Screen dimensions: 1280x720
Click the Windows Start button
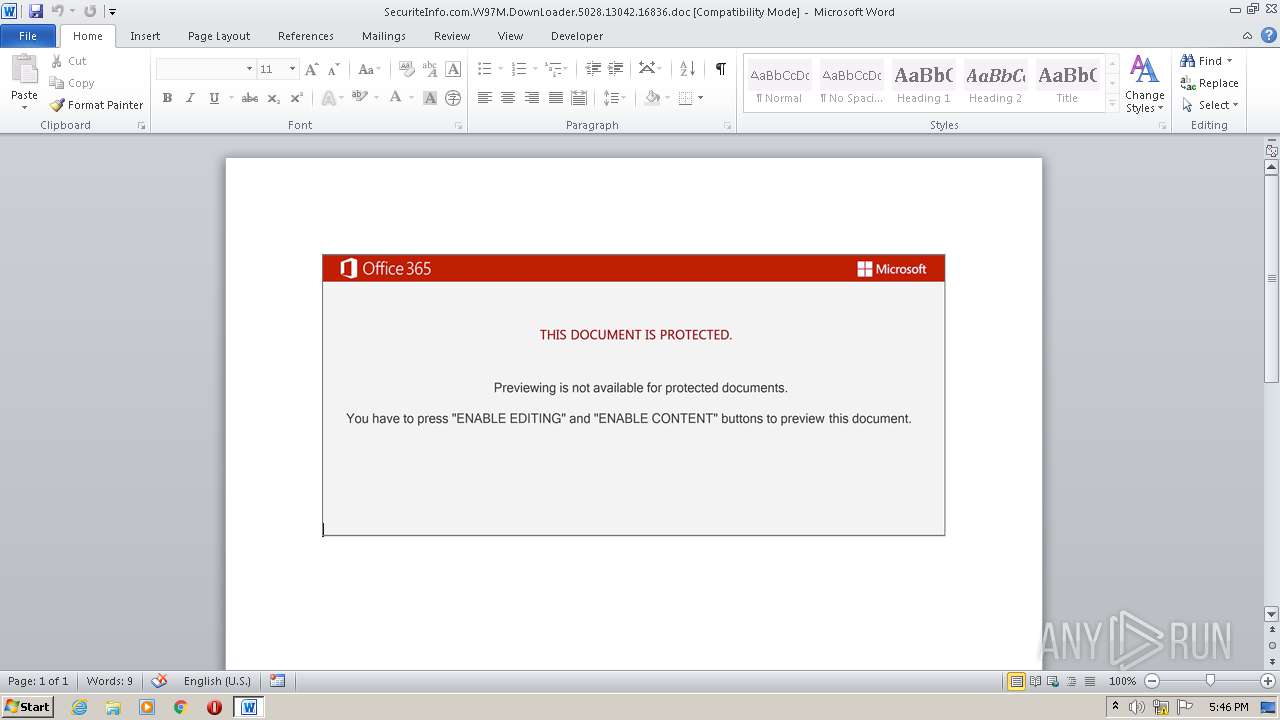(28, 707)
